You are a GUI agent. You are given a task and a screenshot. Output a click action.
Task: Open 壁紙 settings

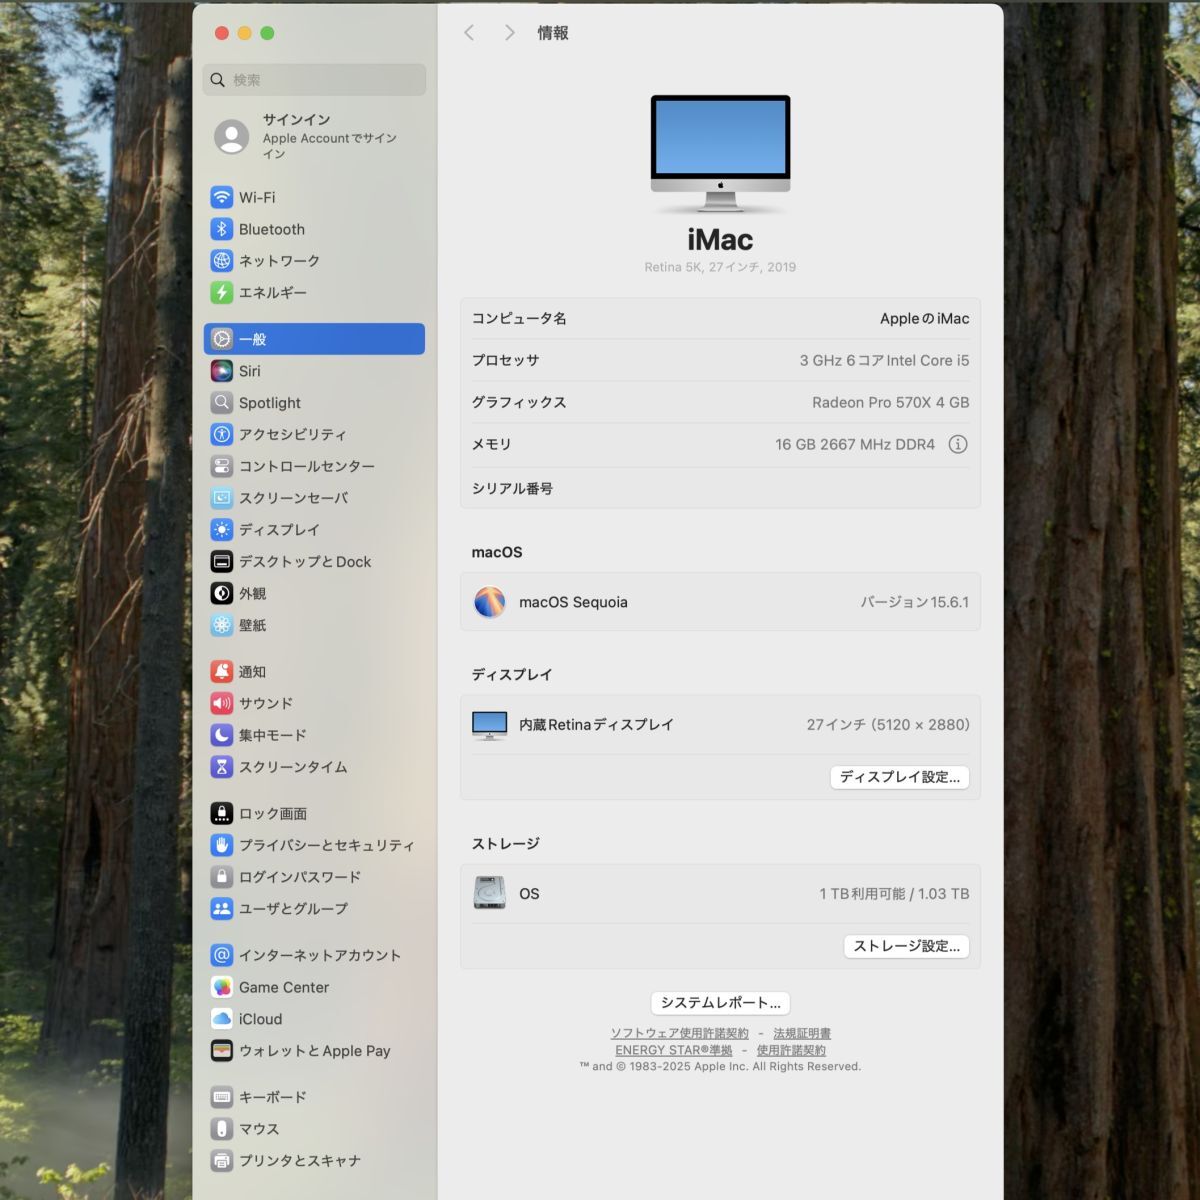coord(314,625)
